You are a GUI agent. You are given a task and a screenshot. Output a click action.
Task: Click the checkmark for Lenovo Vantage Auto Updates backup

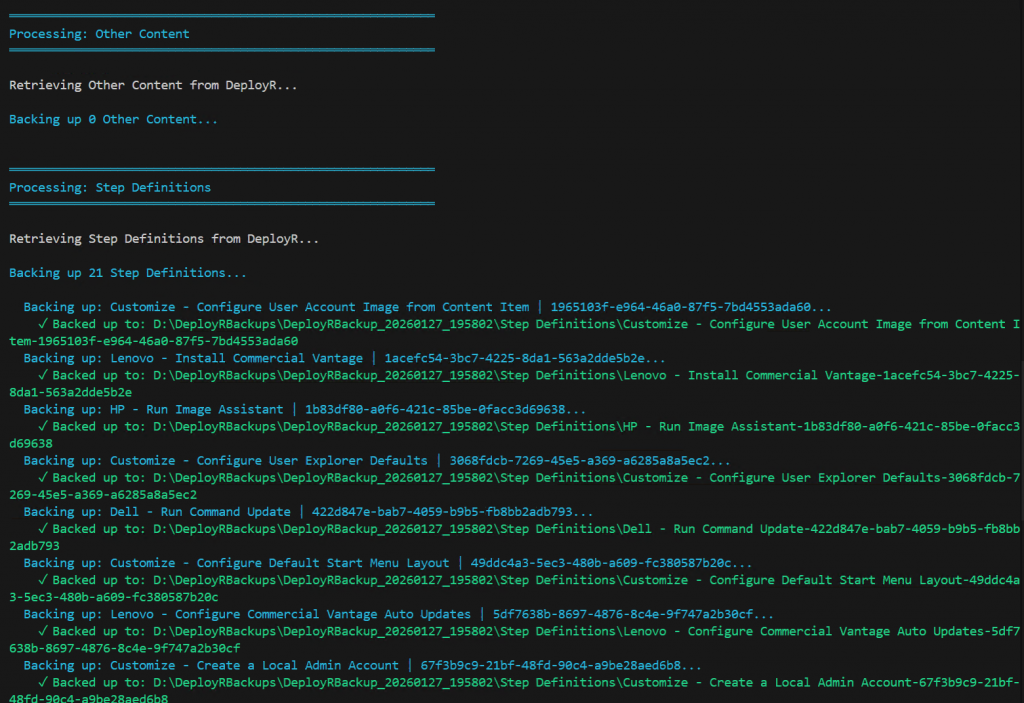42,631
